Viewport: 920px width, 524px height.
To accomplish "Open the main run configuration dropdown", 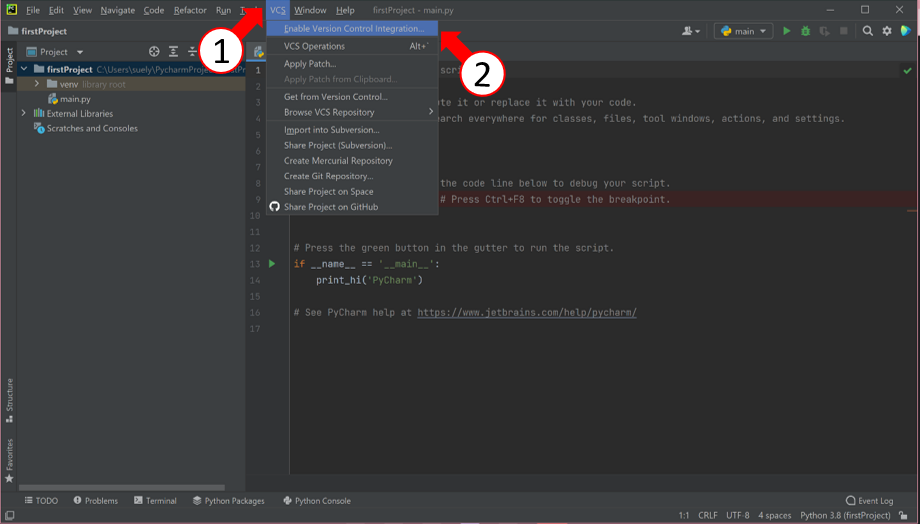I will click(x=743, y=31).
